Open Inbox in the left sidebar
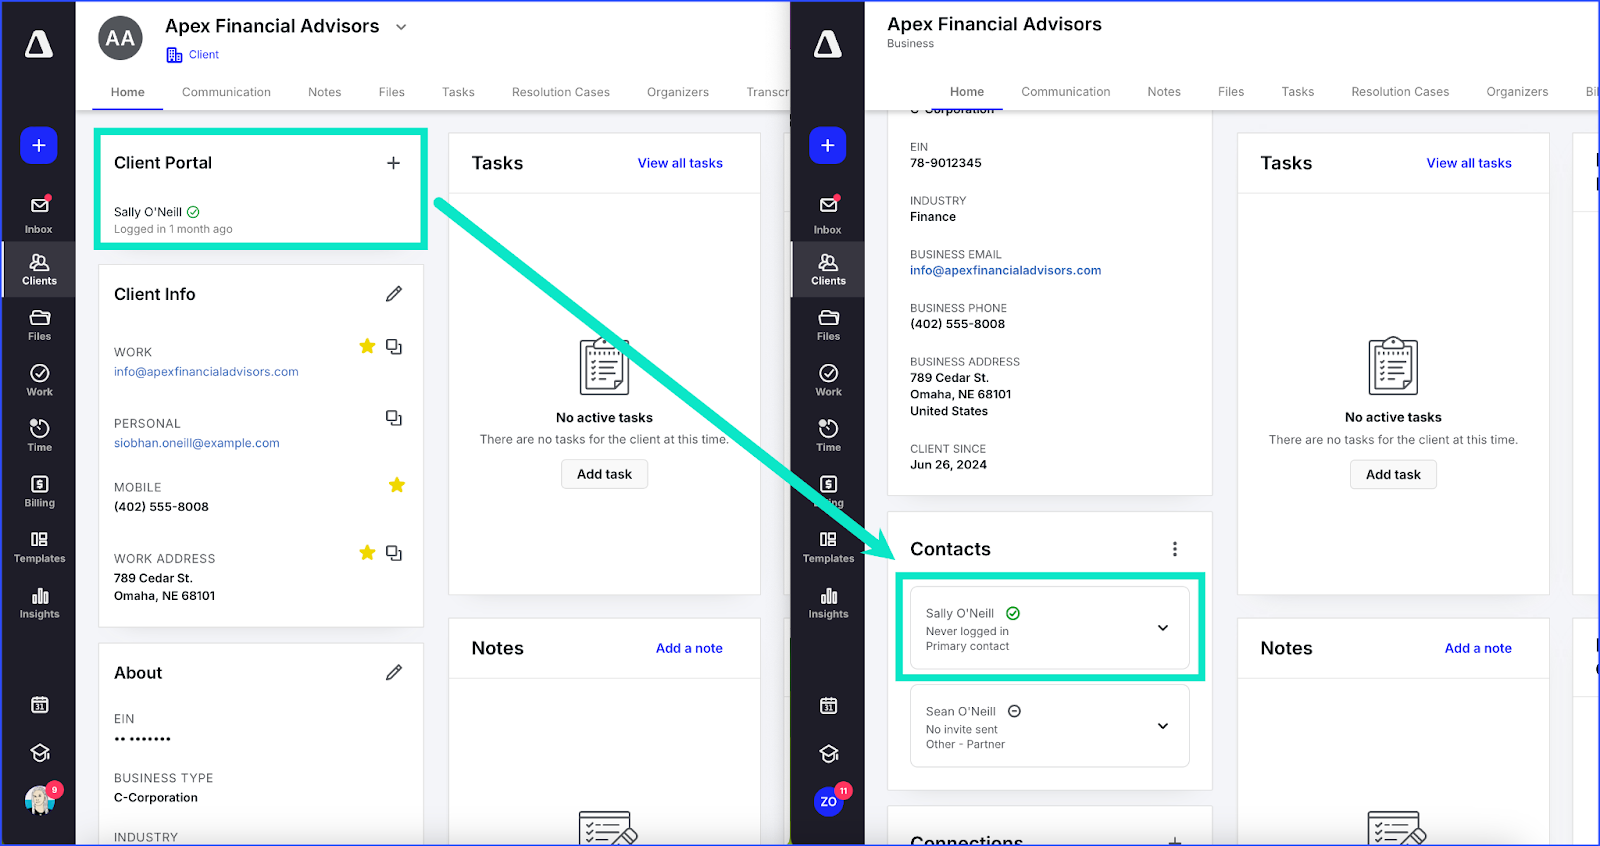The image size is (1600, 846). coord(39,214)
